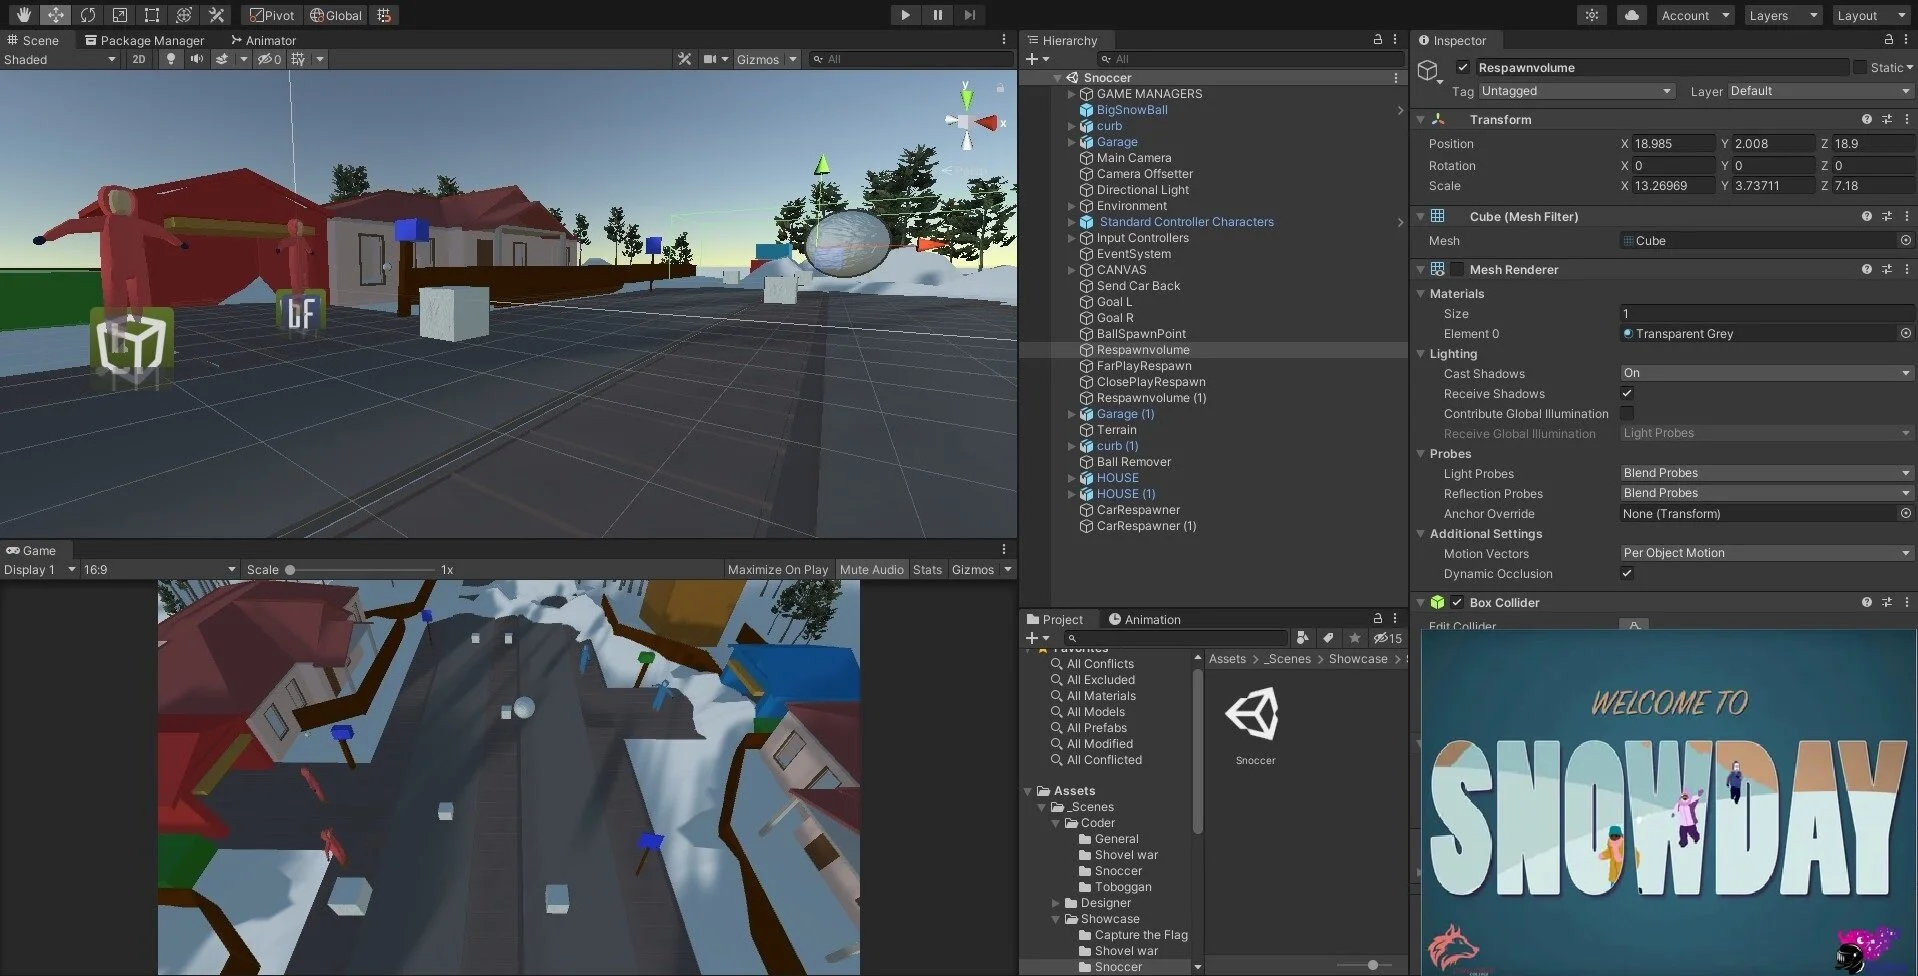Select the Snoccer scene asset thumbnail
This screenshot has height=976, width=1918.
tap(1253, 714)
